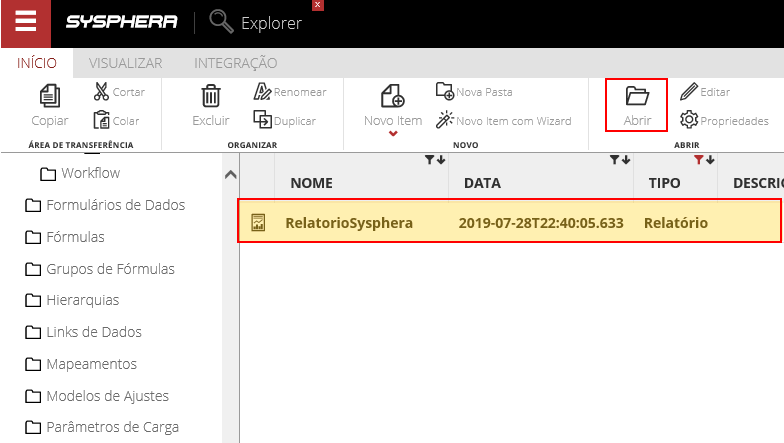
Task: Paste using the Colar button
Action: coord(116,120)
